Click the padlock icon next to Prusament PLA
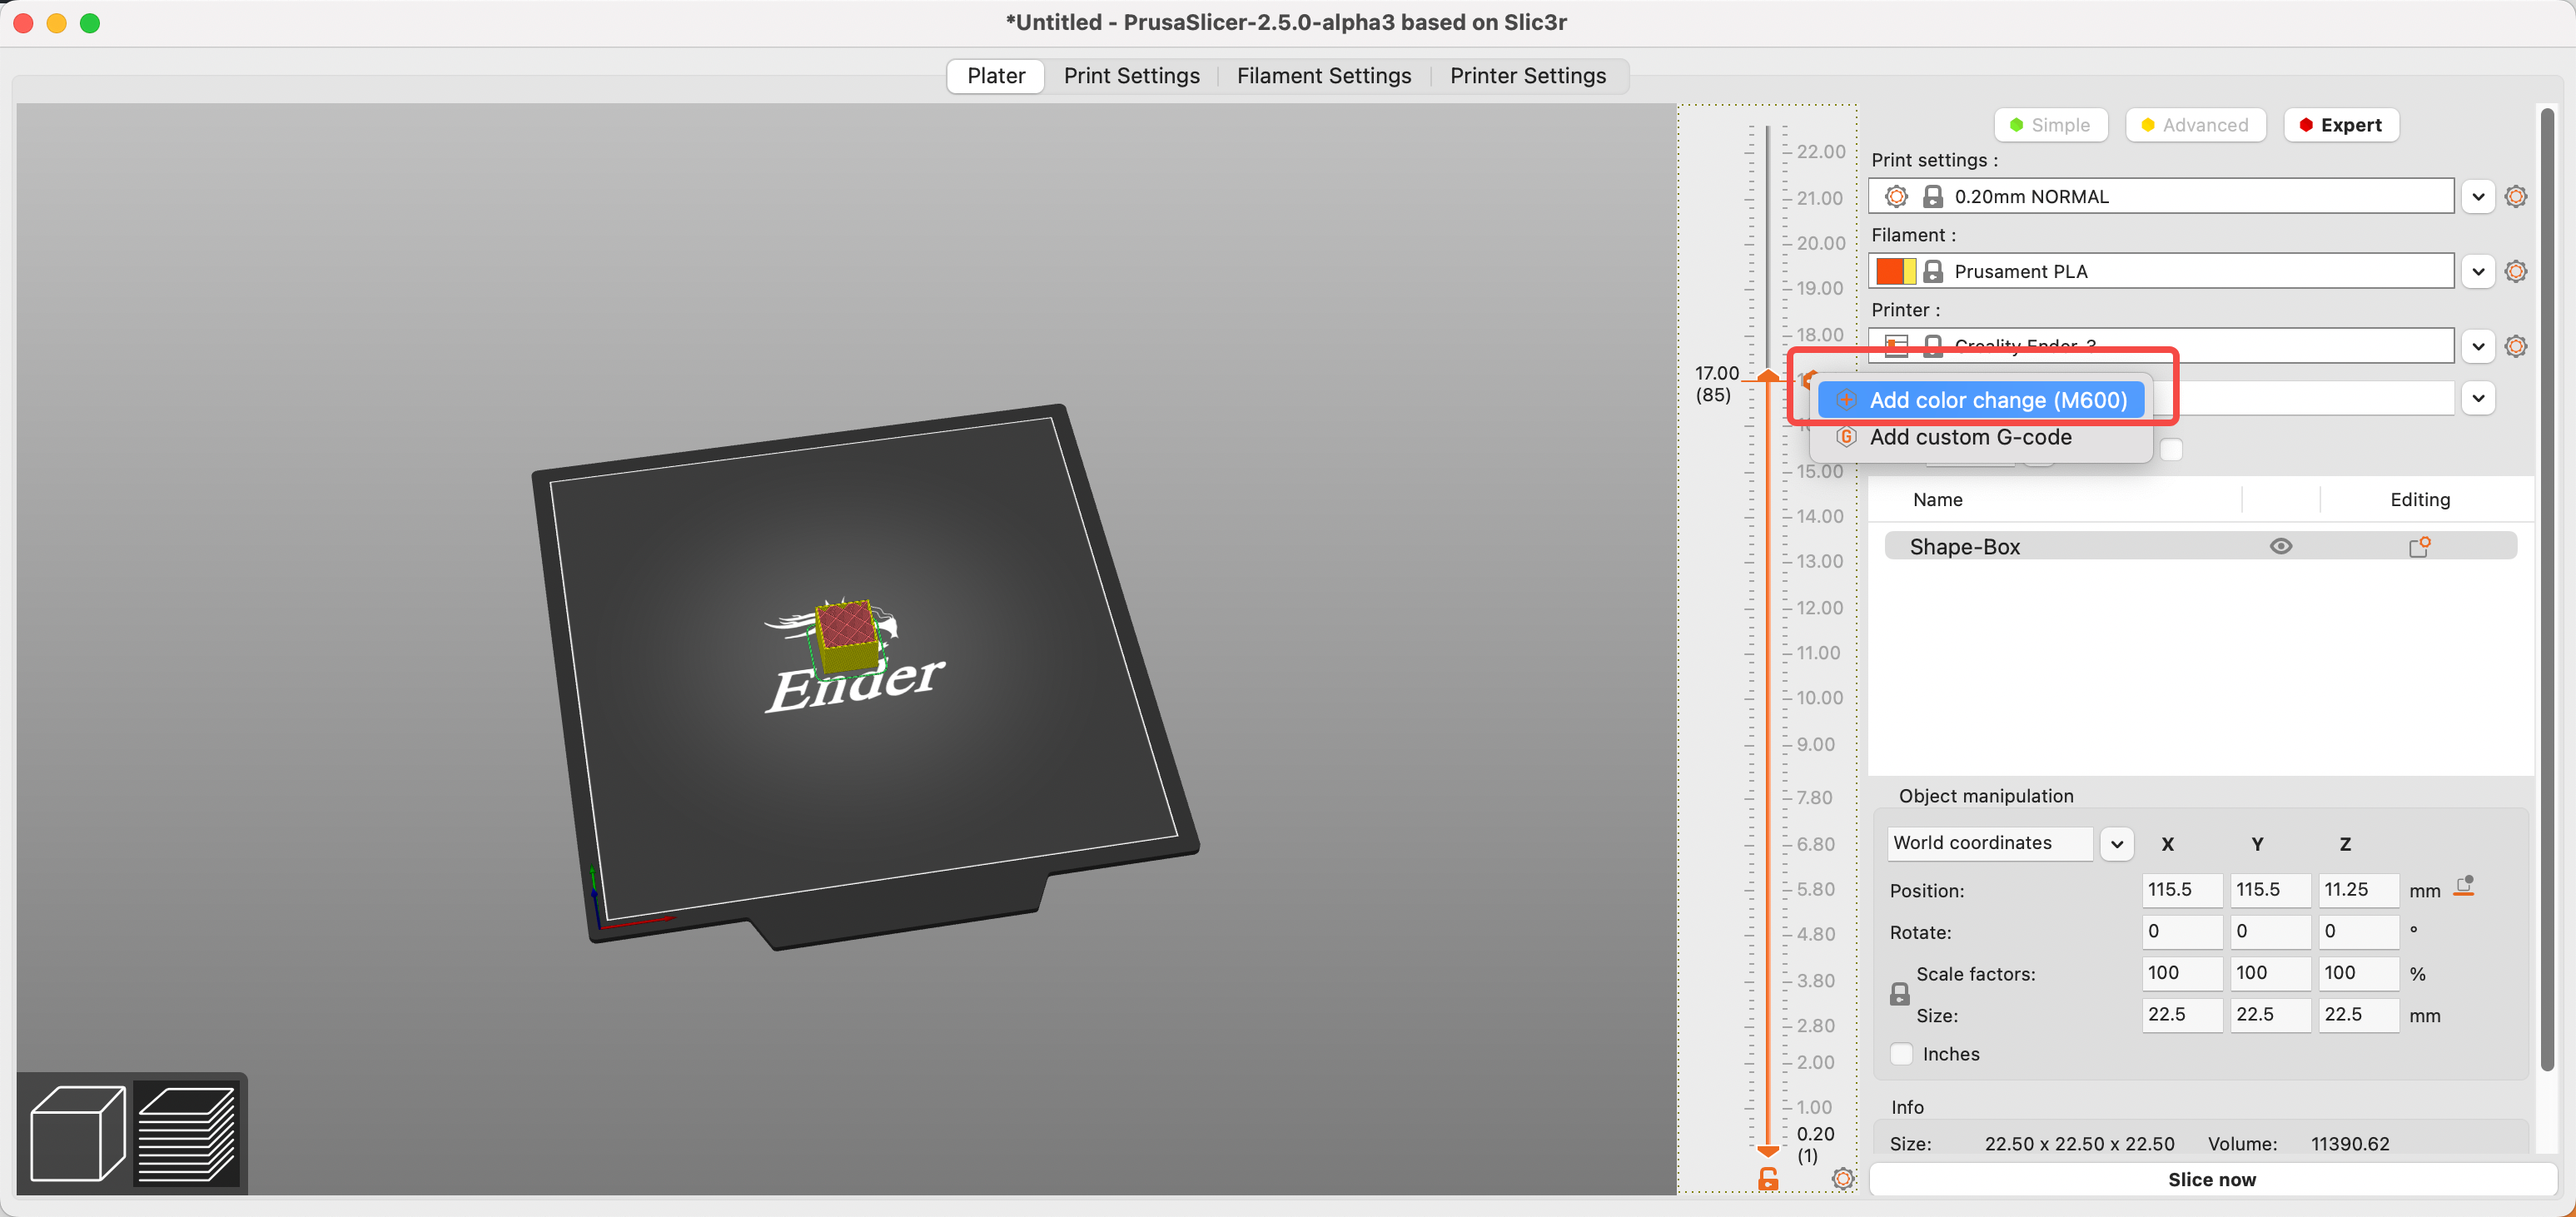 pyautogui.click(x=1933, y=271)
